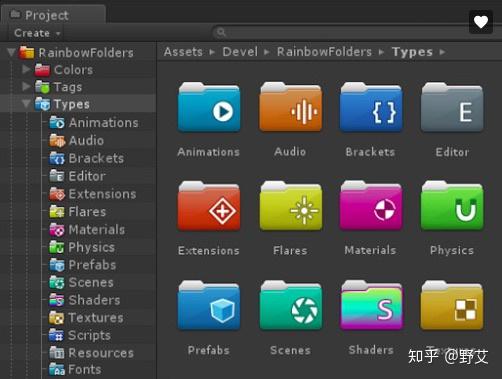Screen dimensions: 502x379
Task: Open the gradient Shaders folder in the grid
Action: 371,305
